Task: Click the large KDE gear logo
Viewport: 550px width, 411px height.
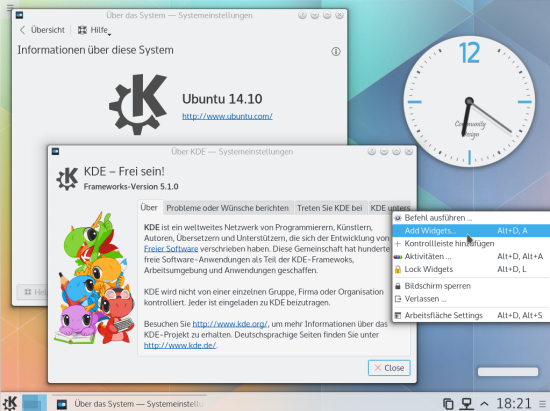Action: 138,104
